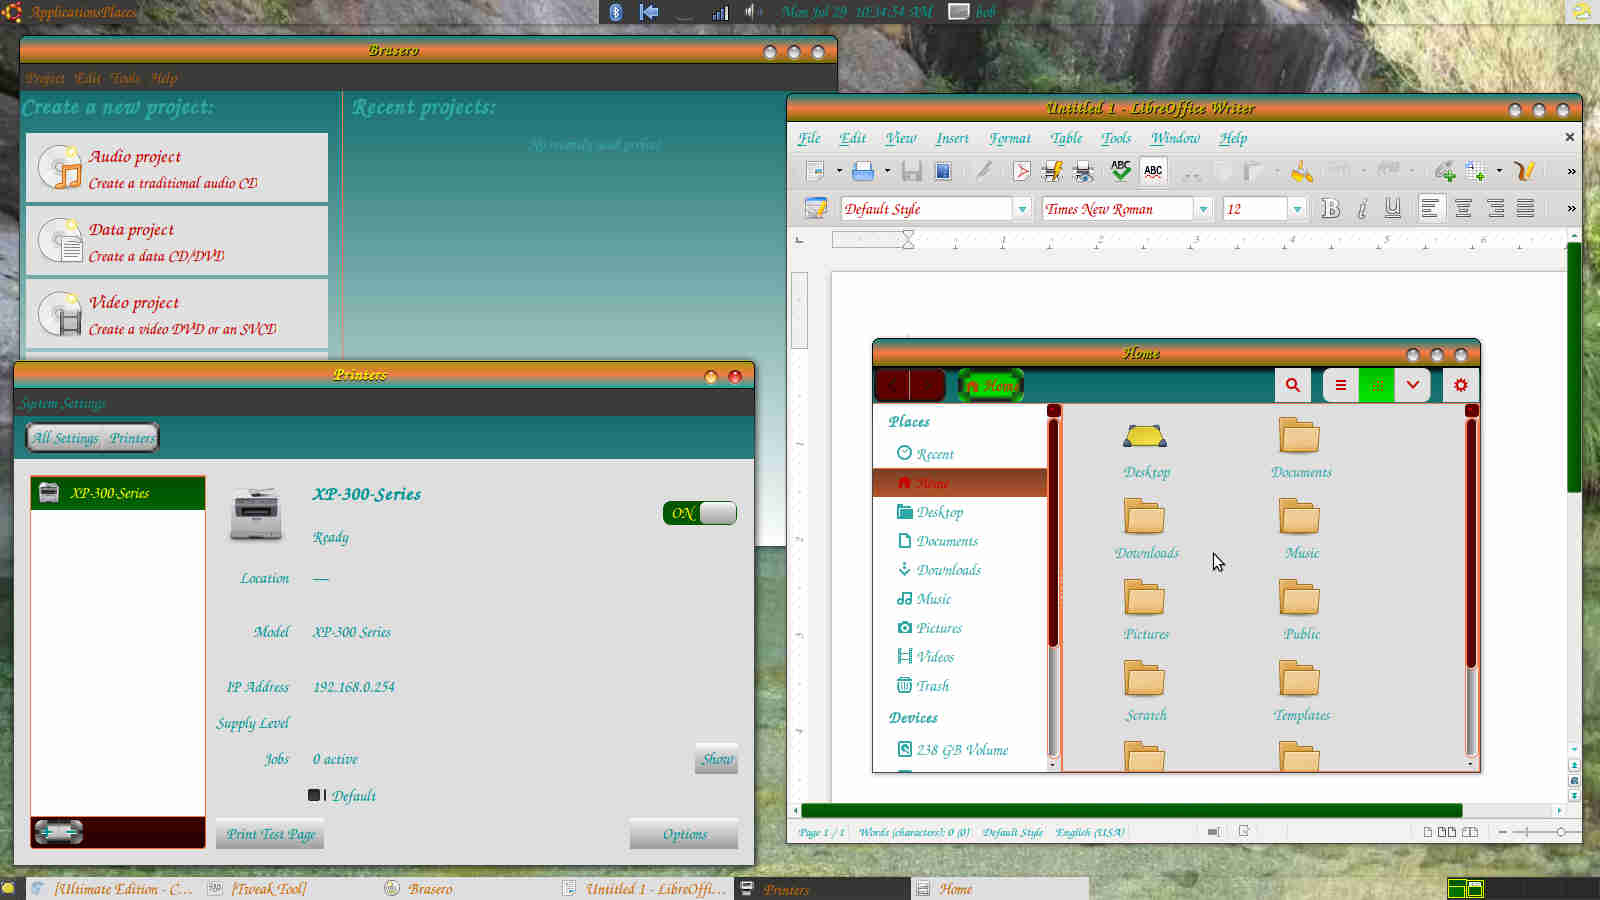Click the volume speaker icon in top panel
1600x900 pixels.
pos(752,12)
